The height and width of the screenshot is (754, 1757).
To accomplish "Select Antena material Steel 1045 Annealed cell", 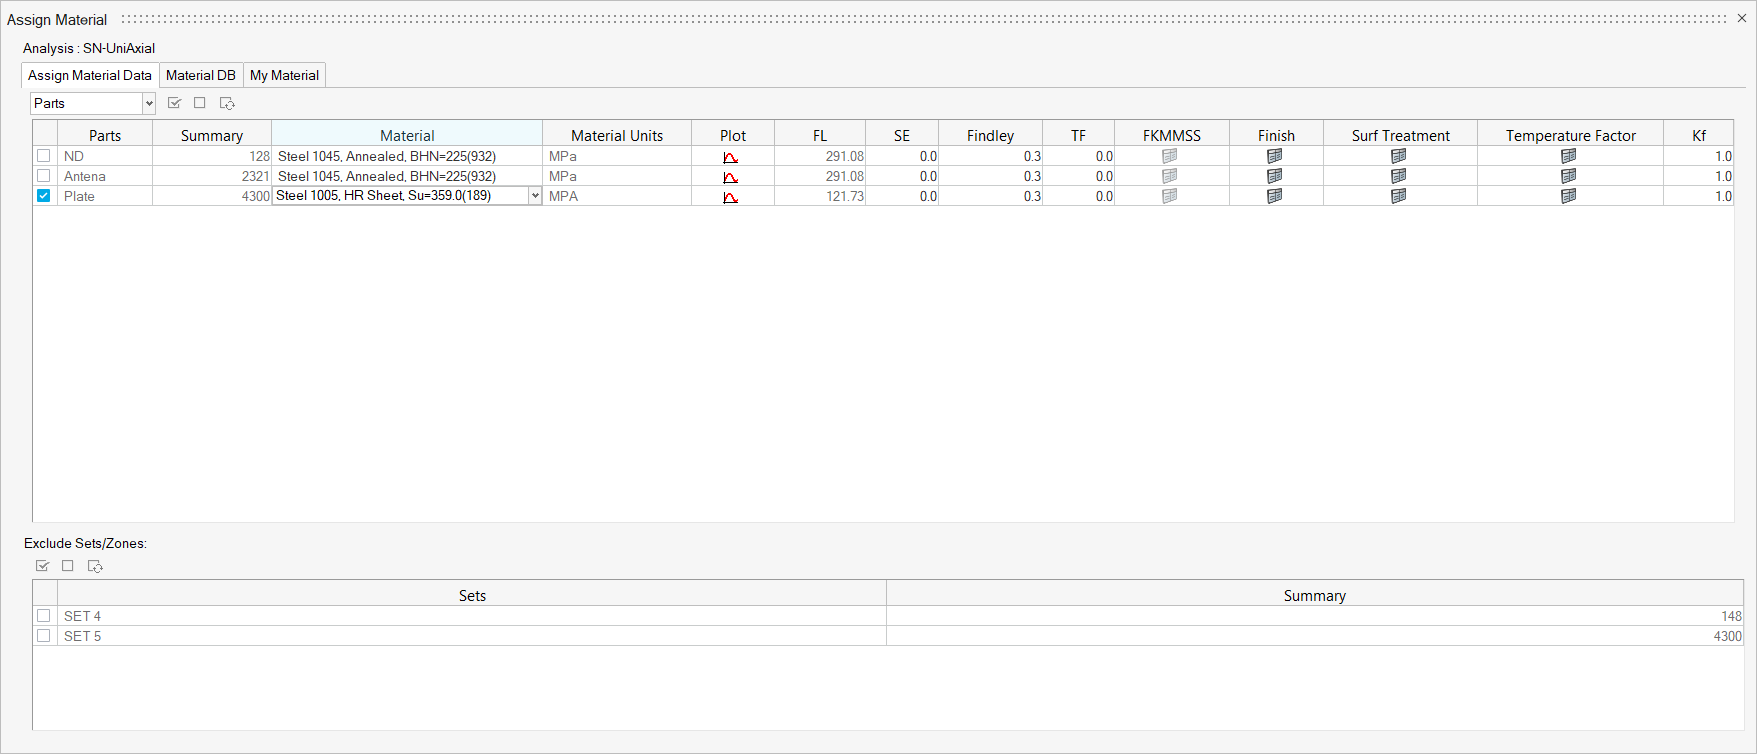I will click(x=407, y=176).
